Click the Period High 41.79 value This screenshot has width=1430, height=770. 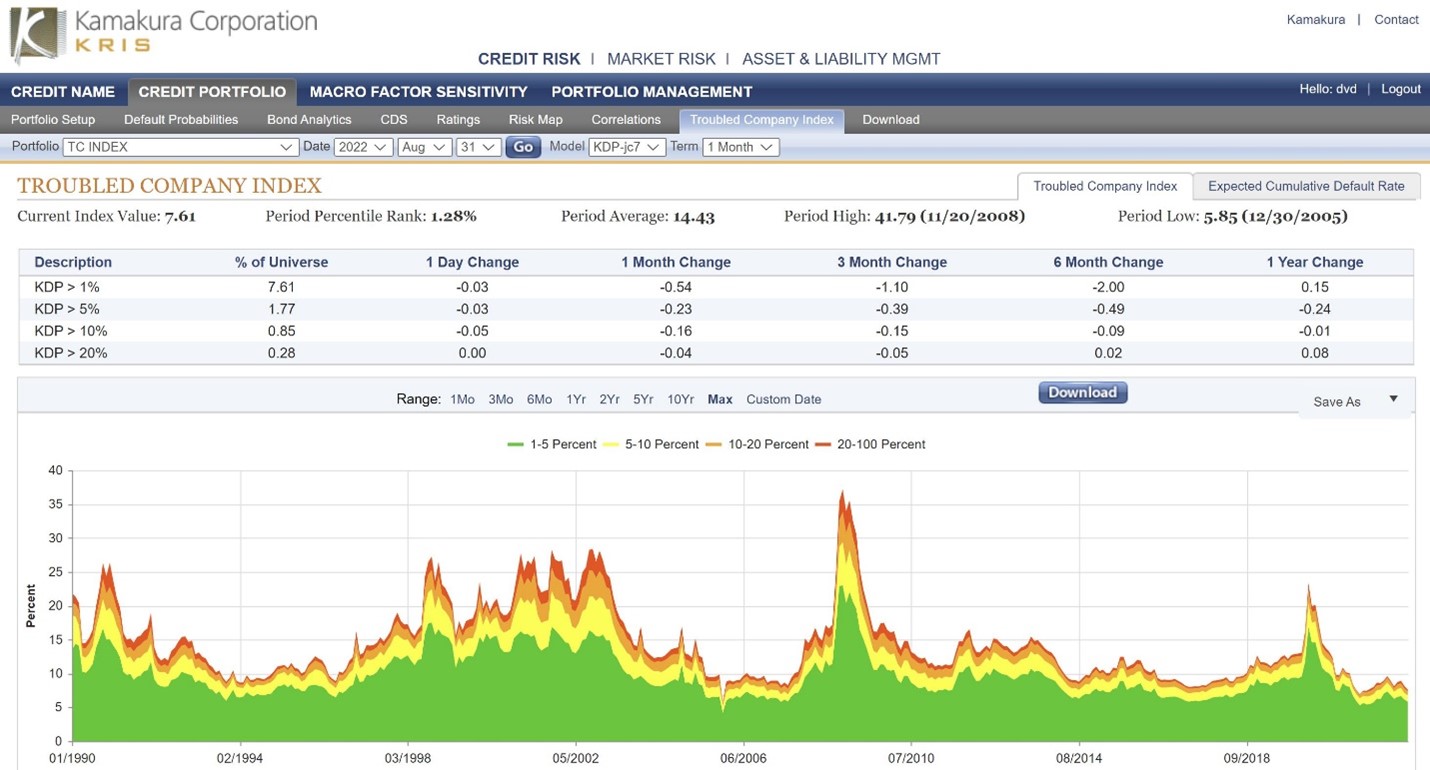[x=950, y=216]
